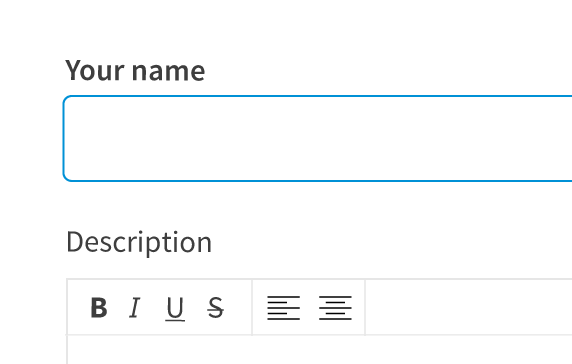This screenshot has height=364, width=572.
Task: Click inside the Description editor body
Action: tap(320, 350)
